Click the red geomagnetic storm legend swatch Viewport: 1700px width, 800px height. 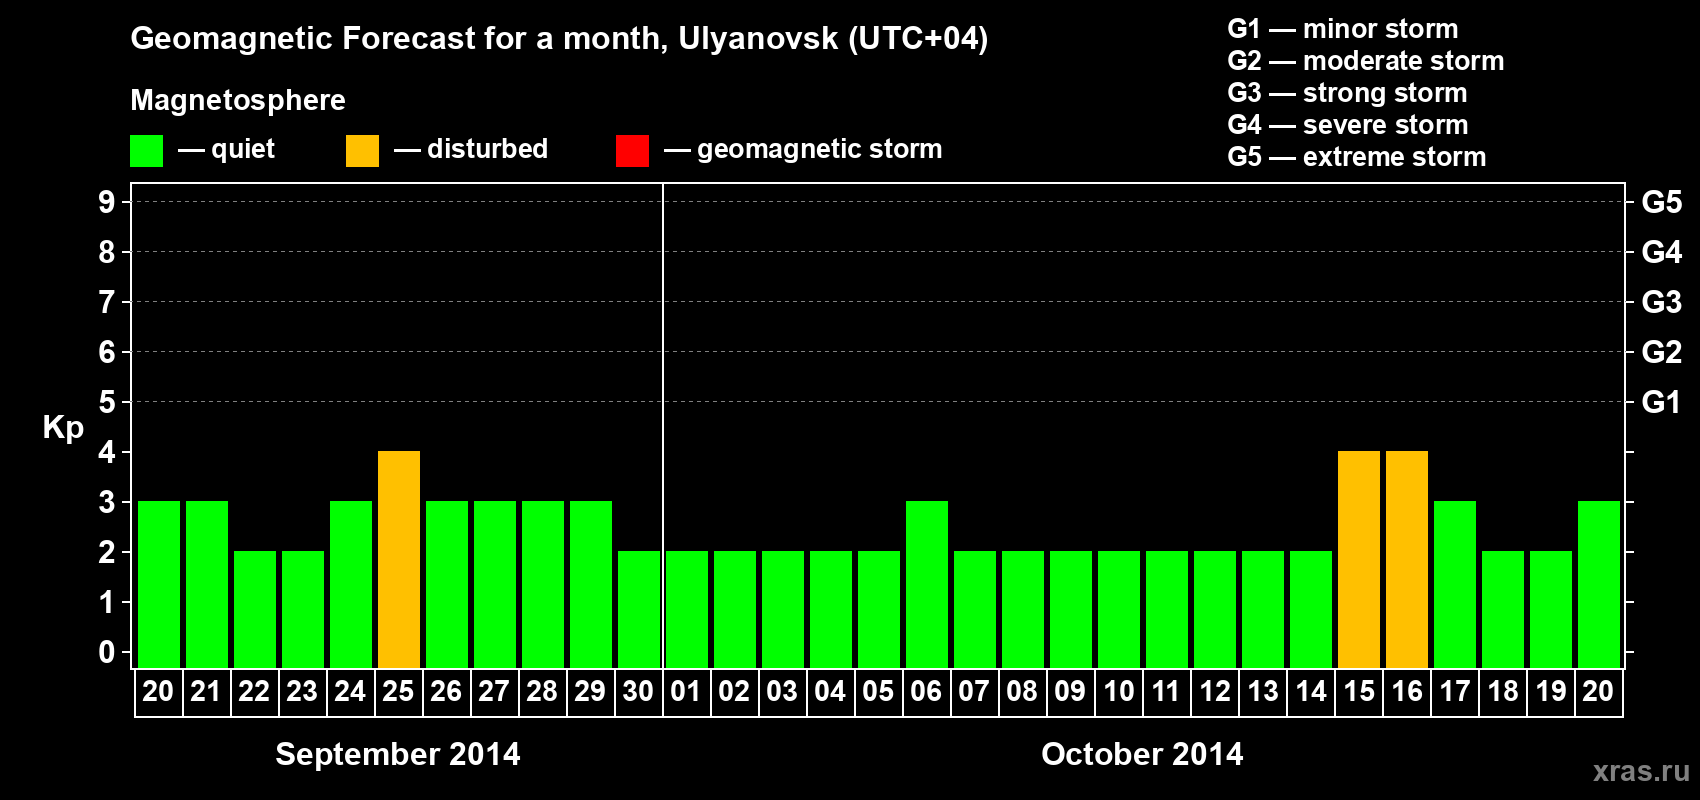coord(632,151)
